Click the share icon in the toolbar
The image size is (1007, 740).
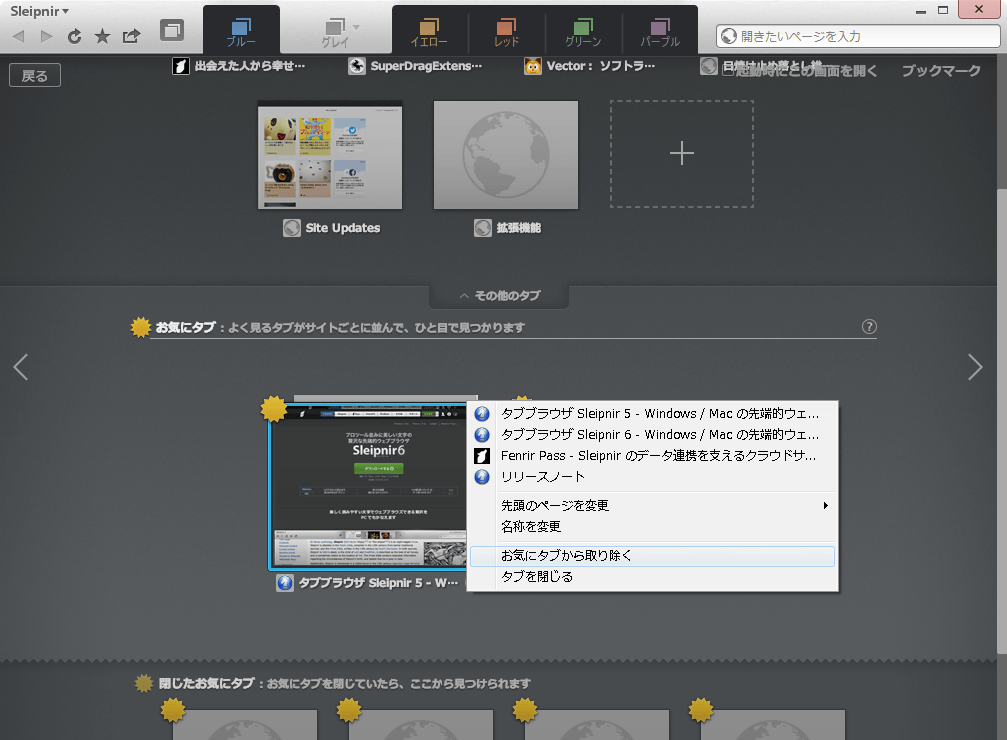(x=132, y=36)
